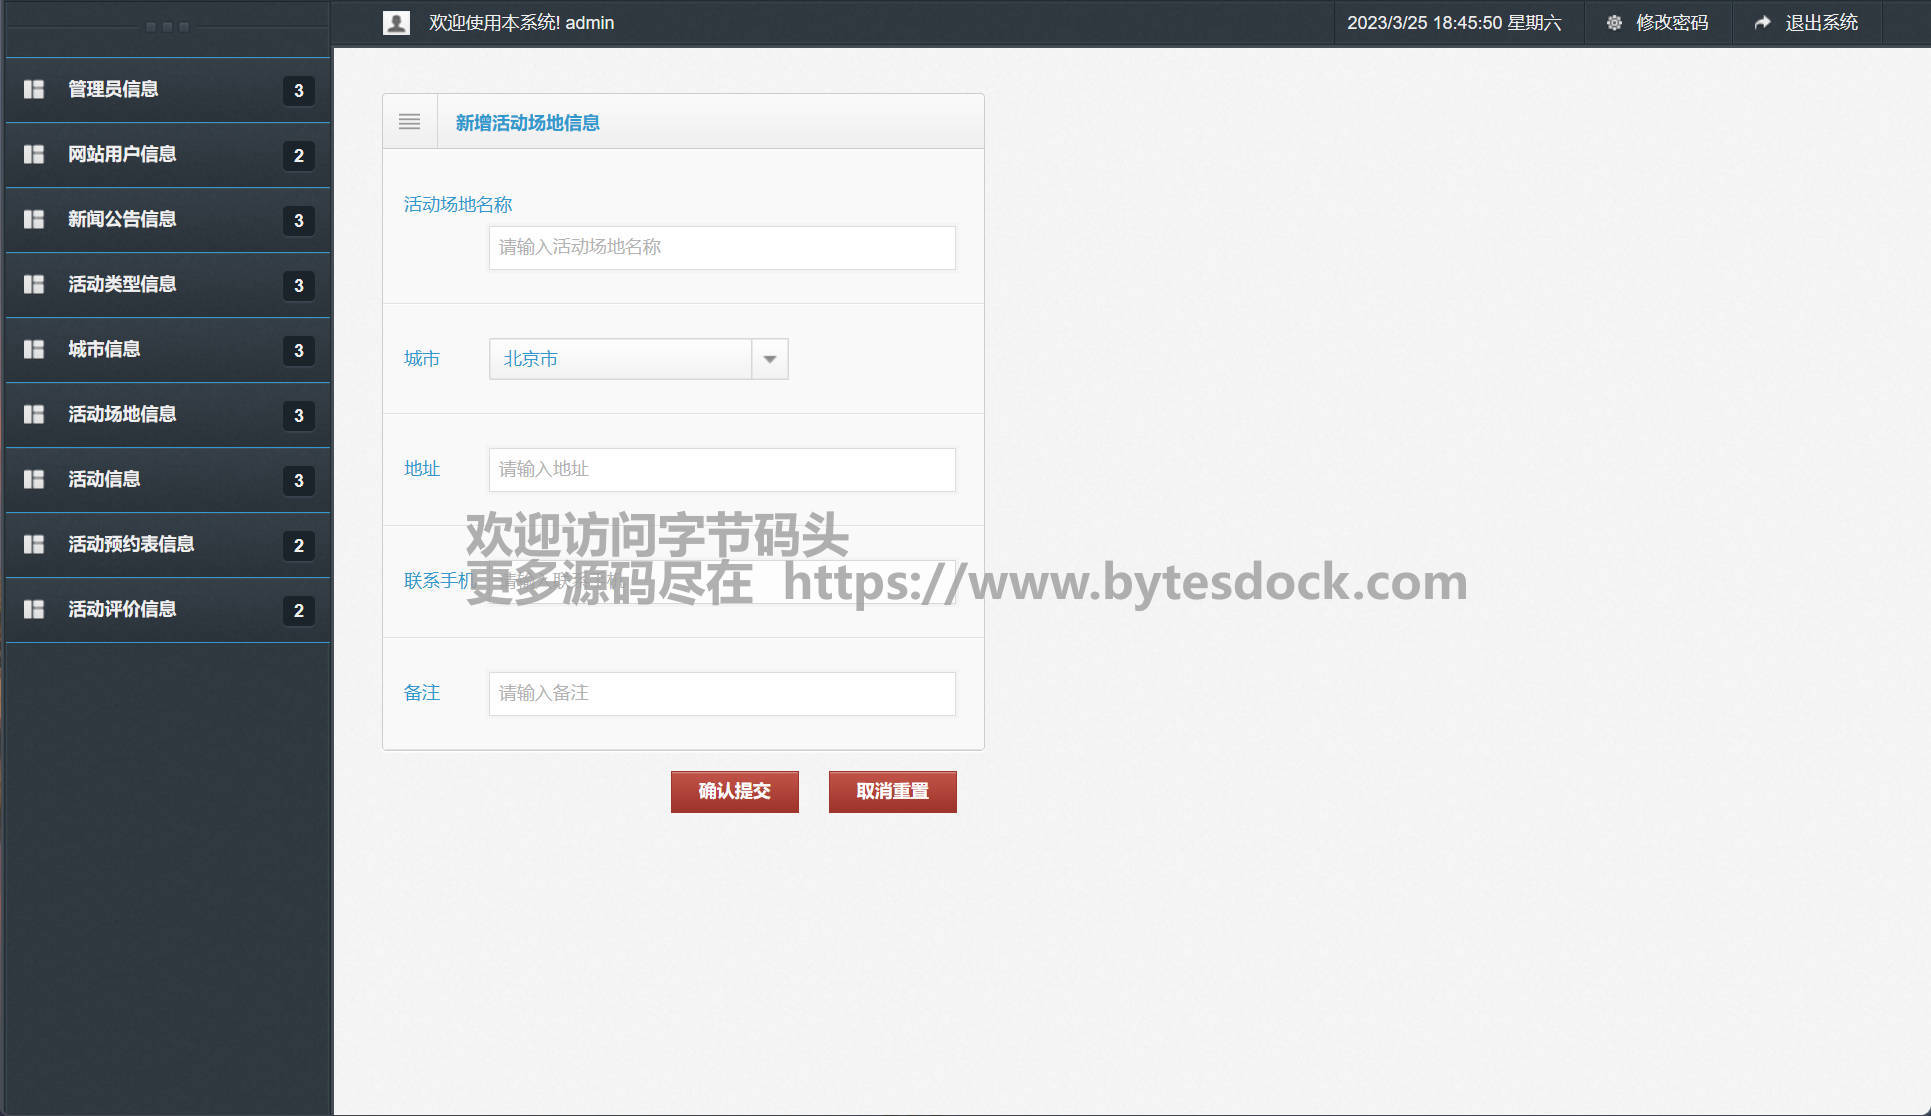Focus the 活动场地名称 input field
1931x1116 pixels.
[x=721, y=247]
